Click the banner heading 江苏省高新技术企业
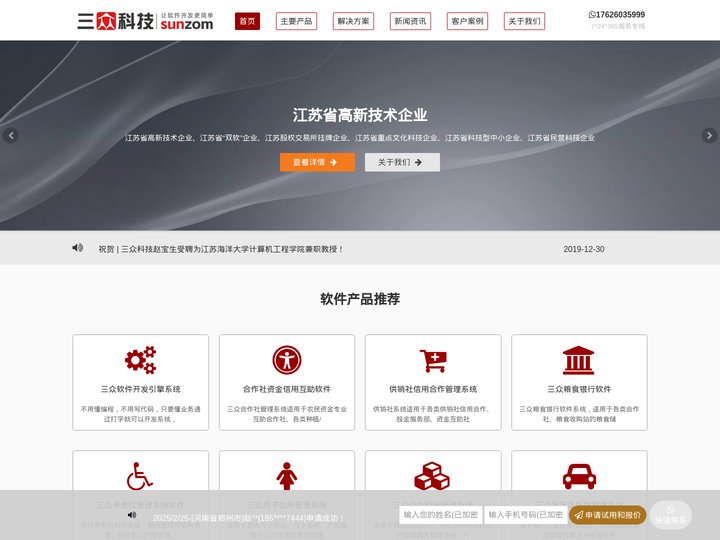The height and width of the screenshot is (540, 720). (x=360, y=115)
